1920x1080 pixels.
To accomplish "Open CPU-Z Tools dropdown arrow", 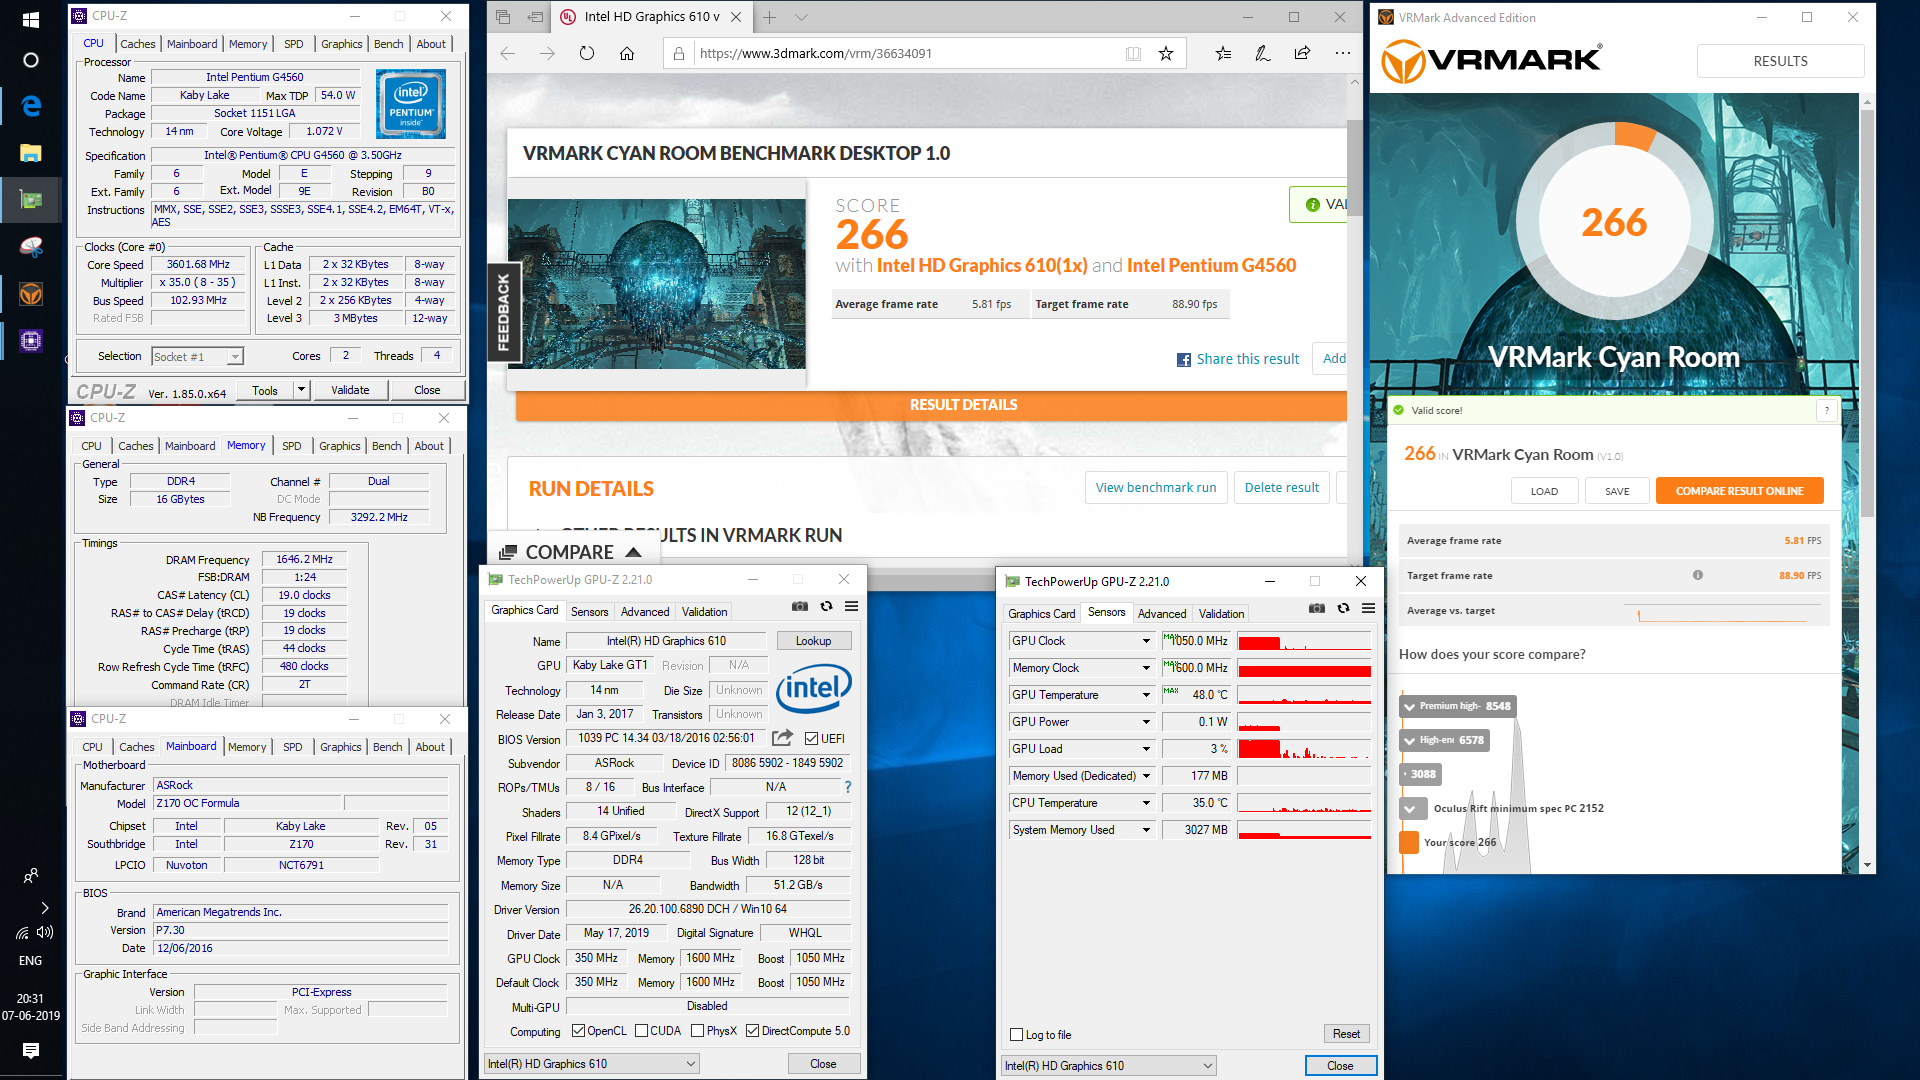I will (x=300, y=390).
